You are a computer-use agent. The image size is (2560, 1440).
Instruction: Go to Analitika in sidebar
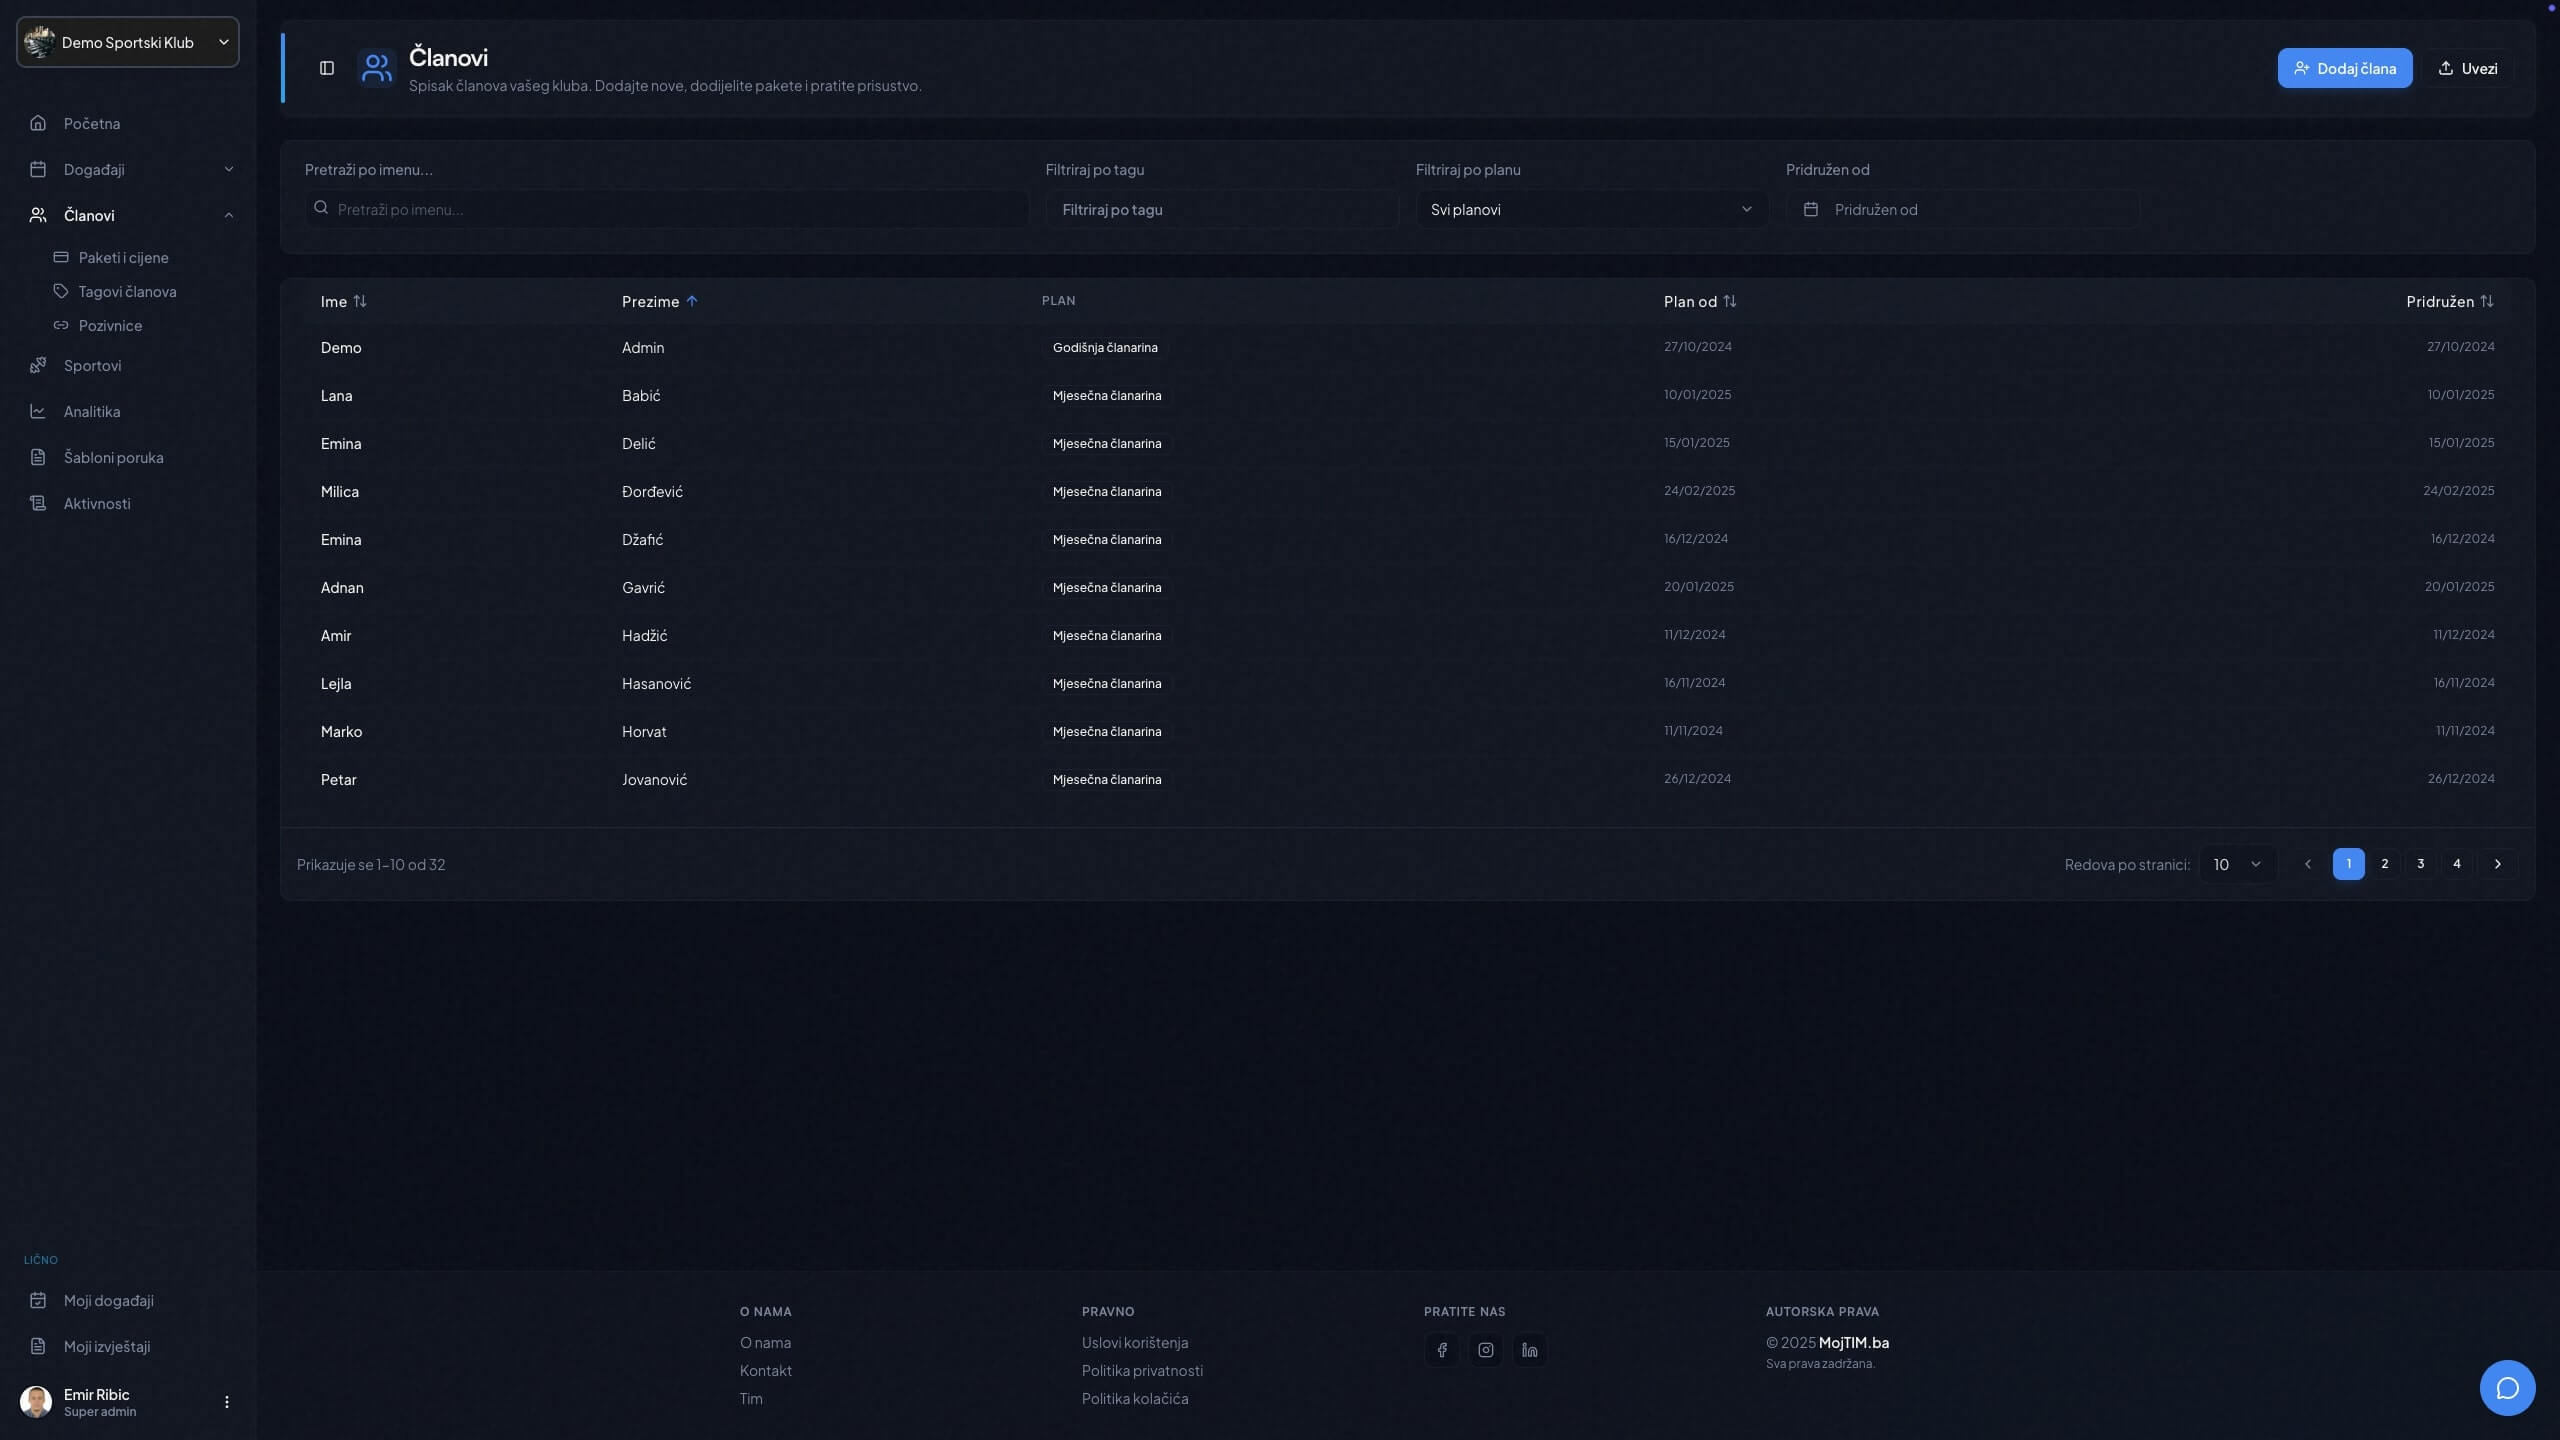[91, 411]
